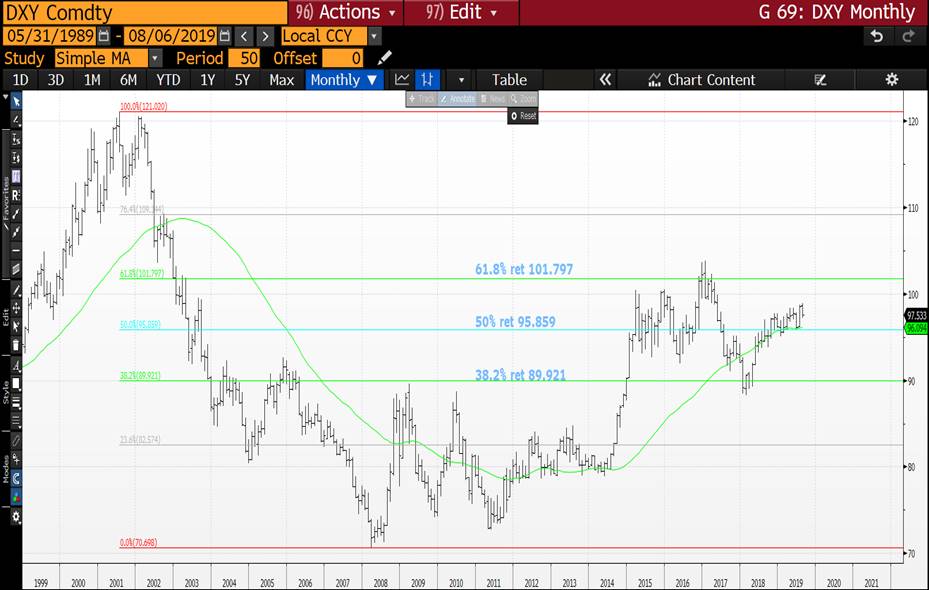Select the pointer cursor tool in annotation sidebar
The image size is (929, 590).
tap(16, 102)
